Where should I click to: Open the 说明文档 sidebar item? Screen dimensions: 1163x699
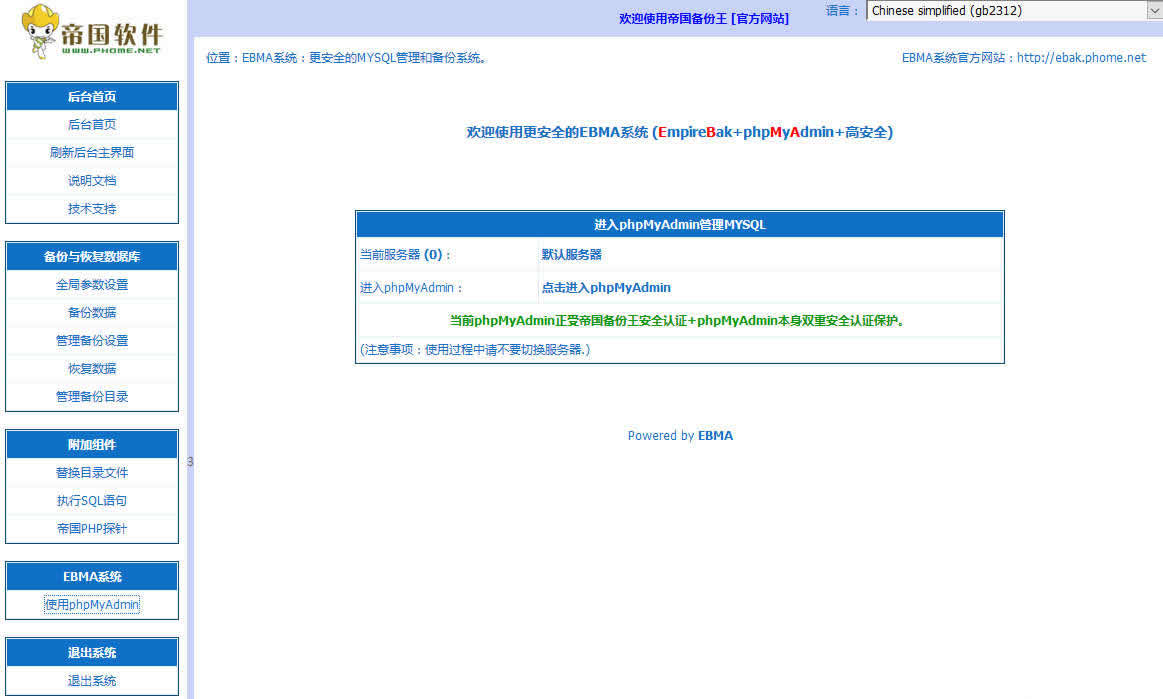(x=92, y=180)
